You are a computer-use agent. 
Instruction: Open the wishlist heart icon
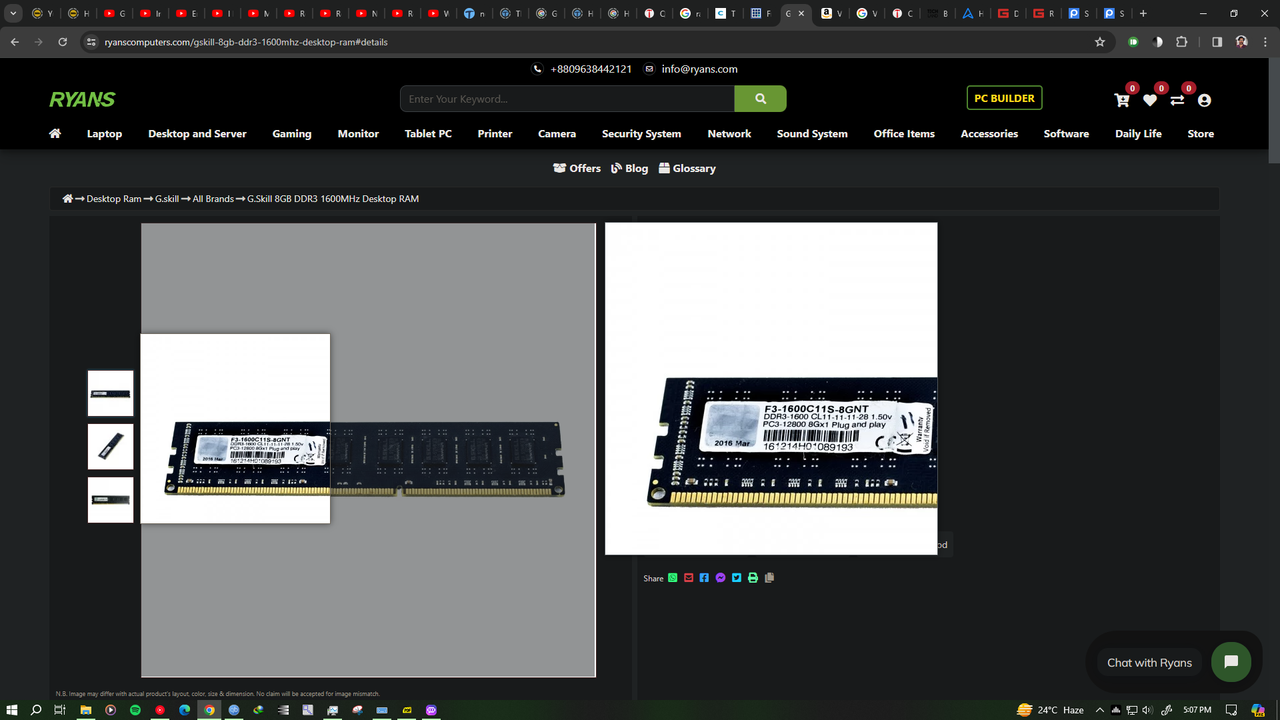[1150, 100]
